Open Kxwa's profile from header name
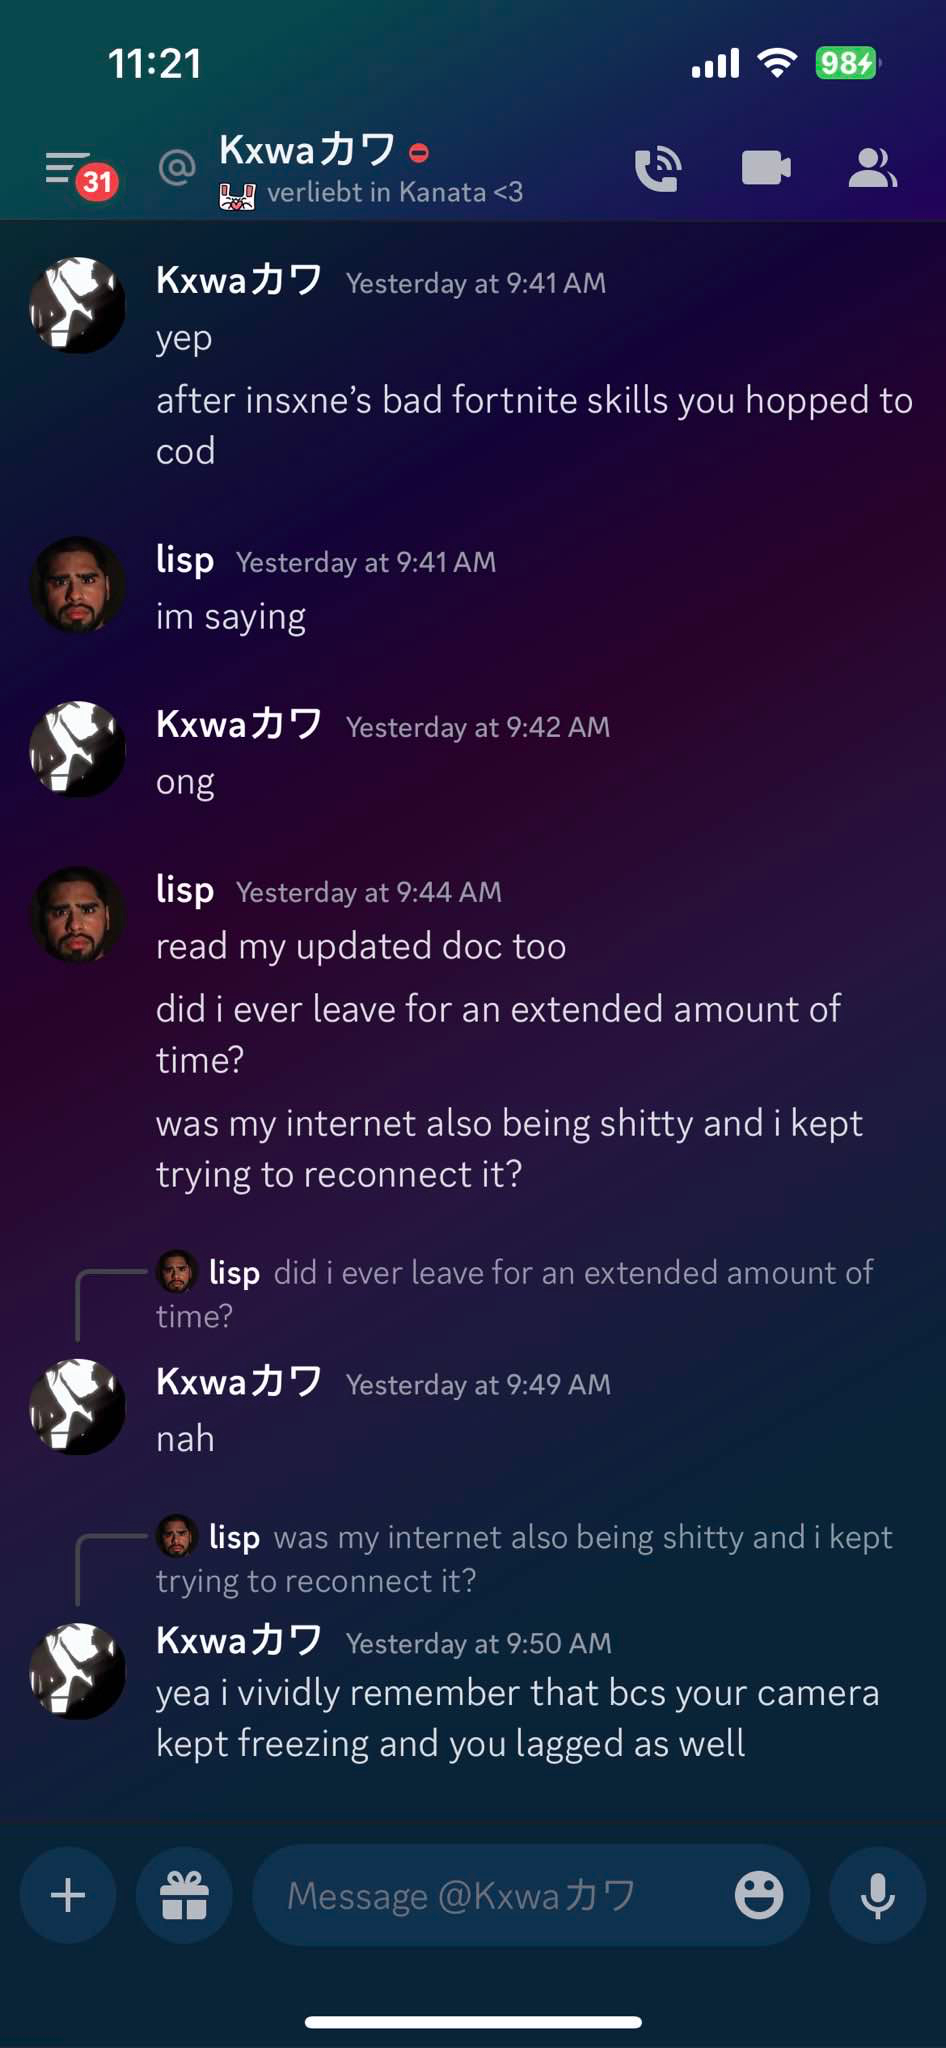The width and height of the screenshot is (946, 2048). (x=307, y=150)
